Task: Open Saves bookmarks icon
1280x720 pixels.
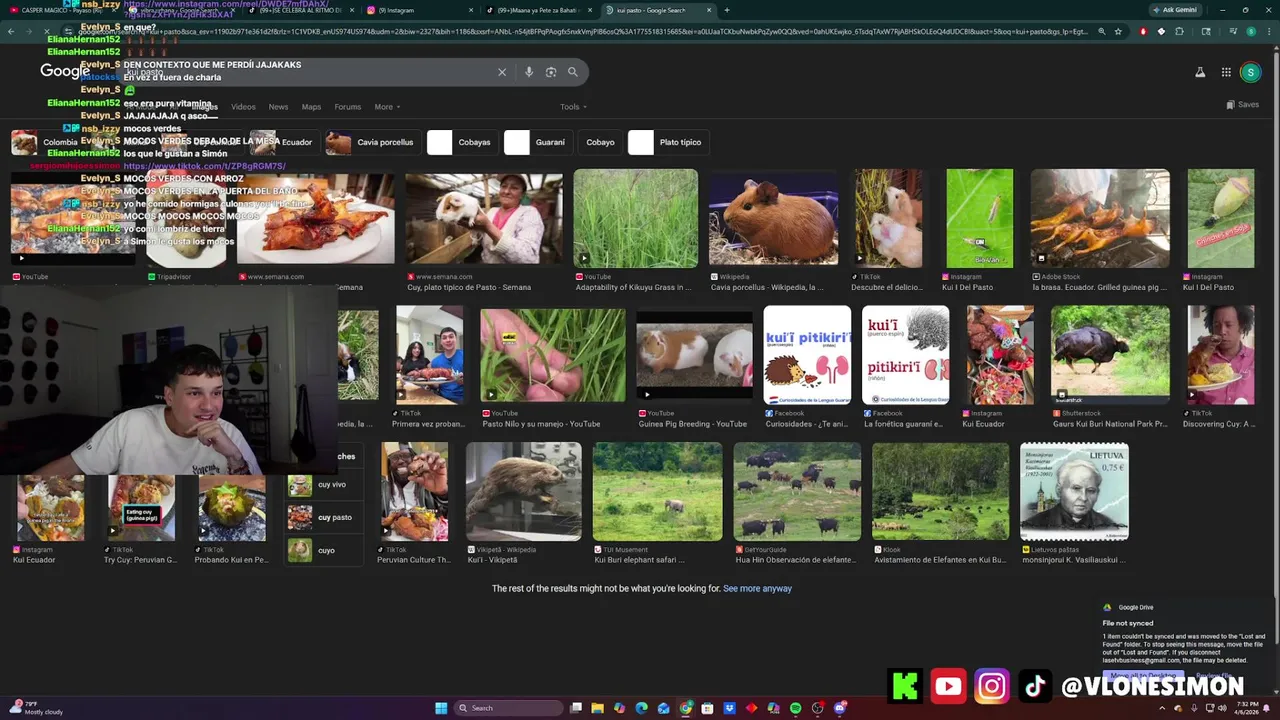Action: [1243, 104]
